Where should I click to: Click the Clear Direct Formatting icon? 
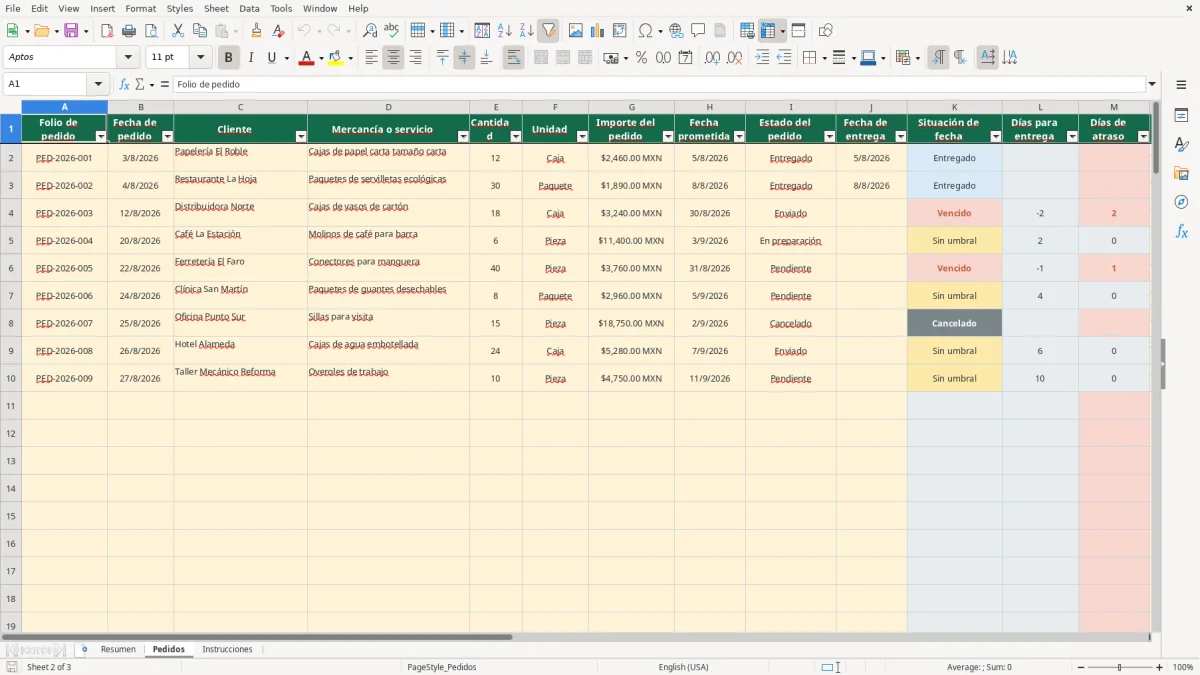pyautogui.click(x=279, y=31)
